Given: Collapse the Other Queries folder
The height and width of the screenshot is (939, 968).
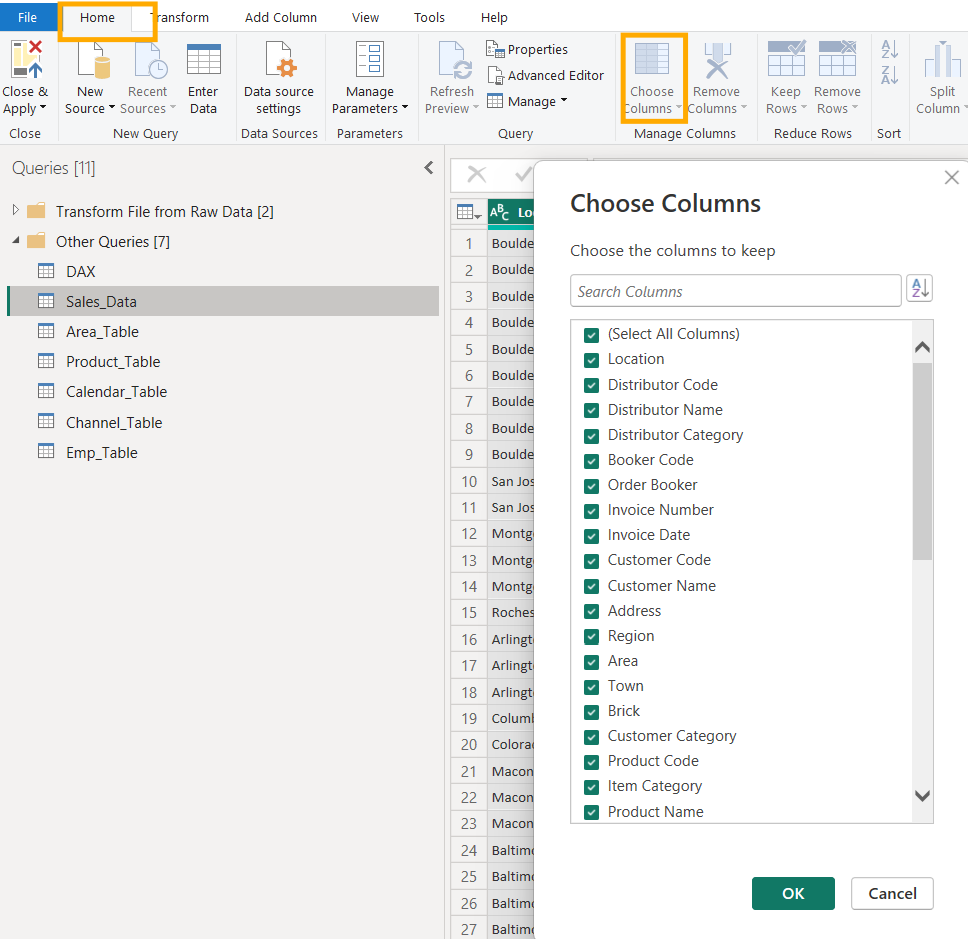Looking at the screenshot, I should [x=16, y=240].
